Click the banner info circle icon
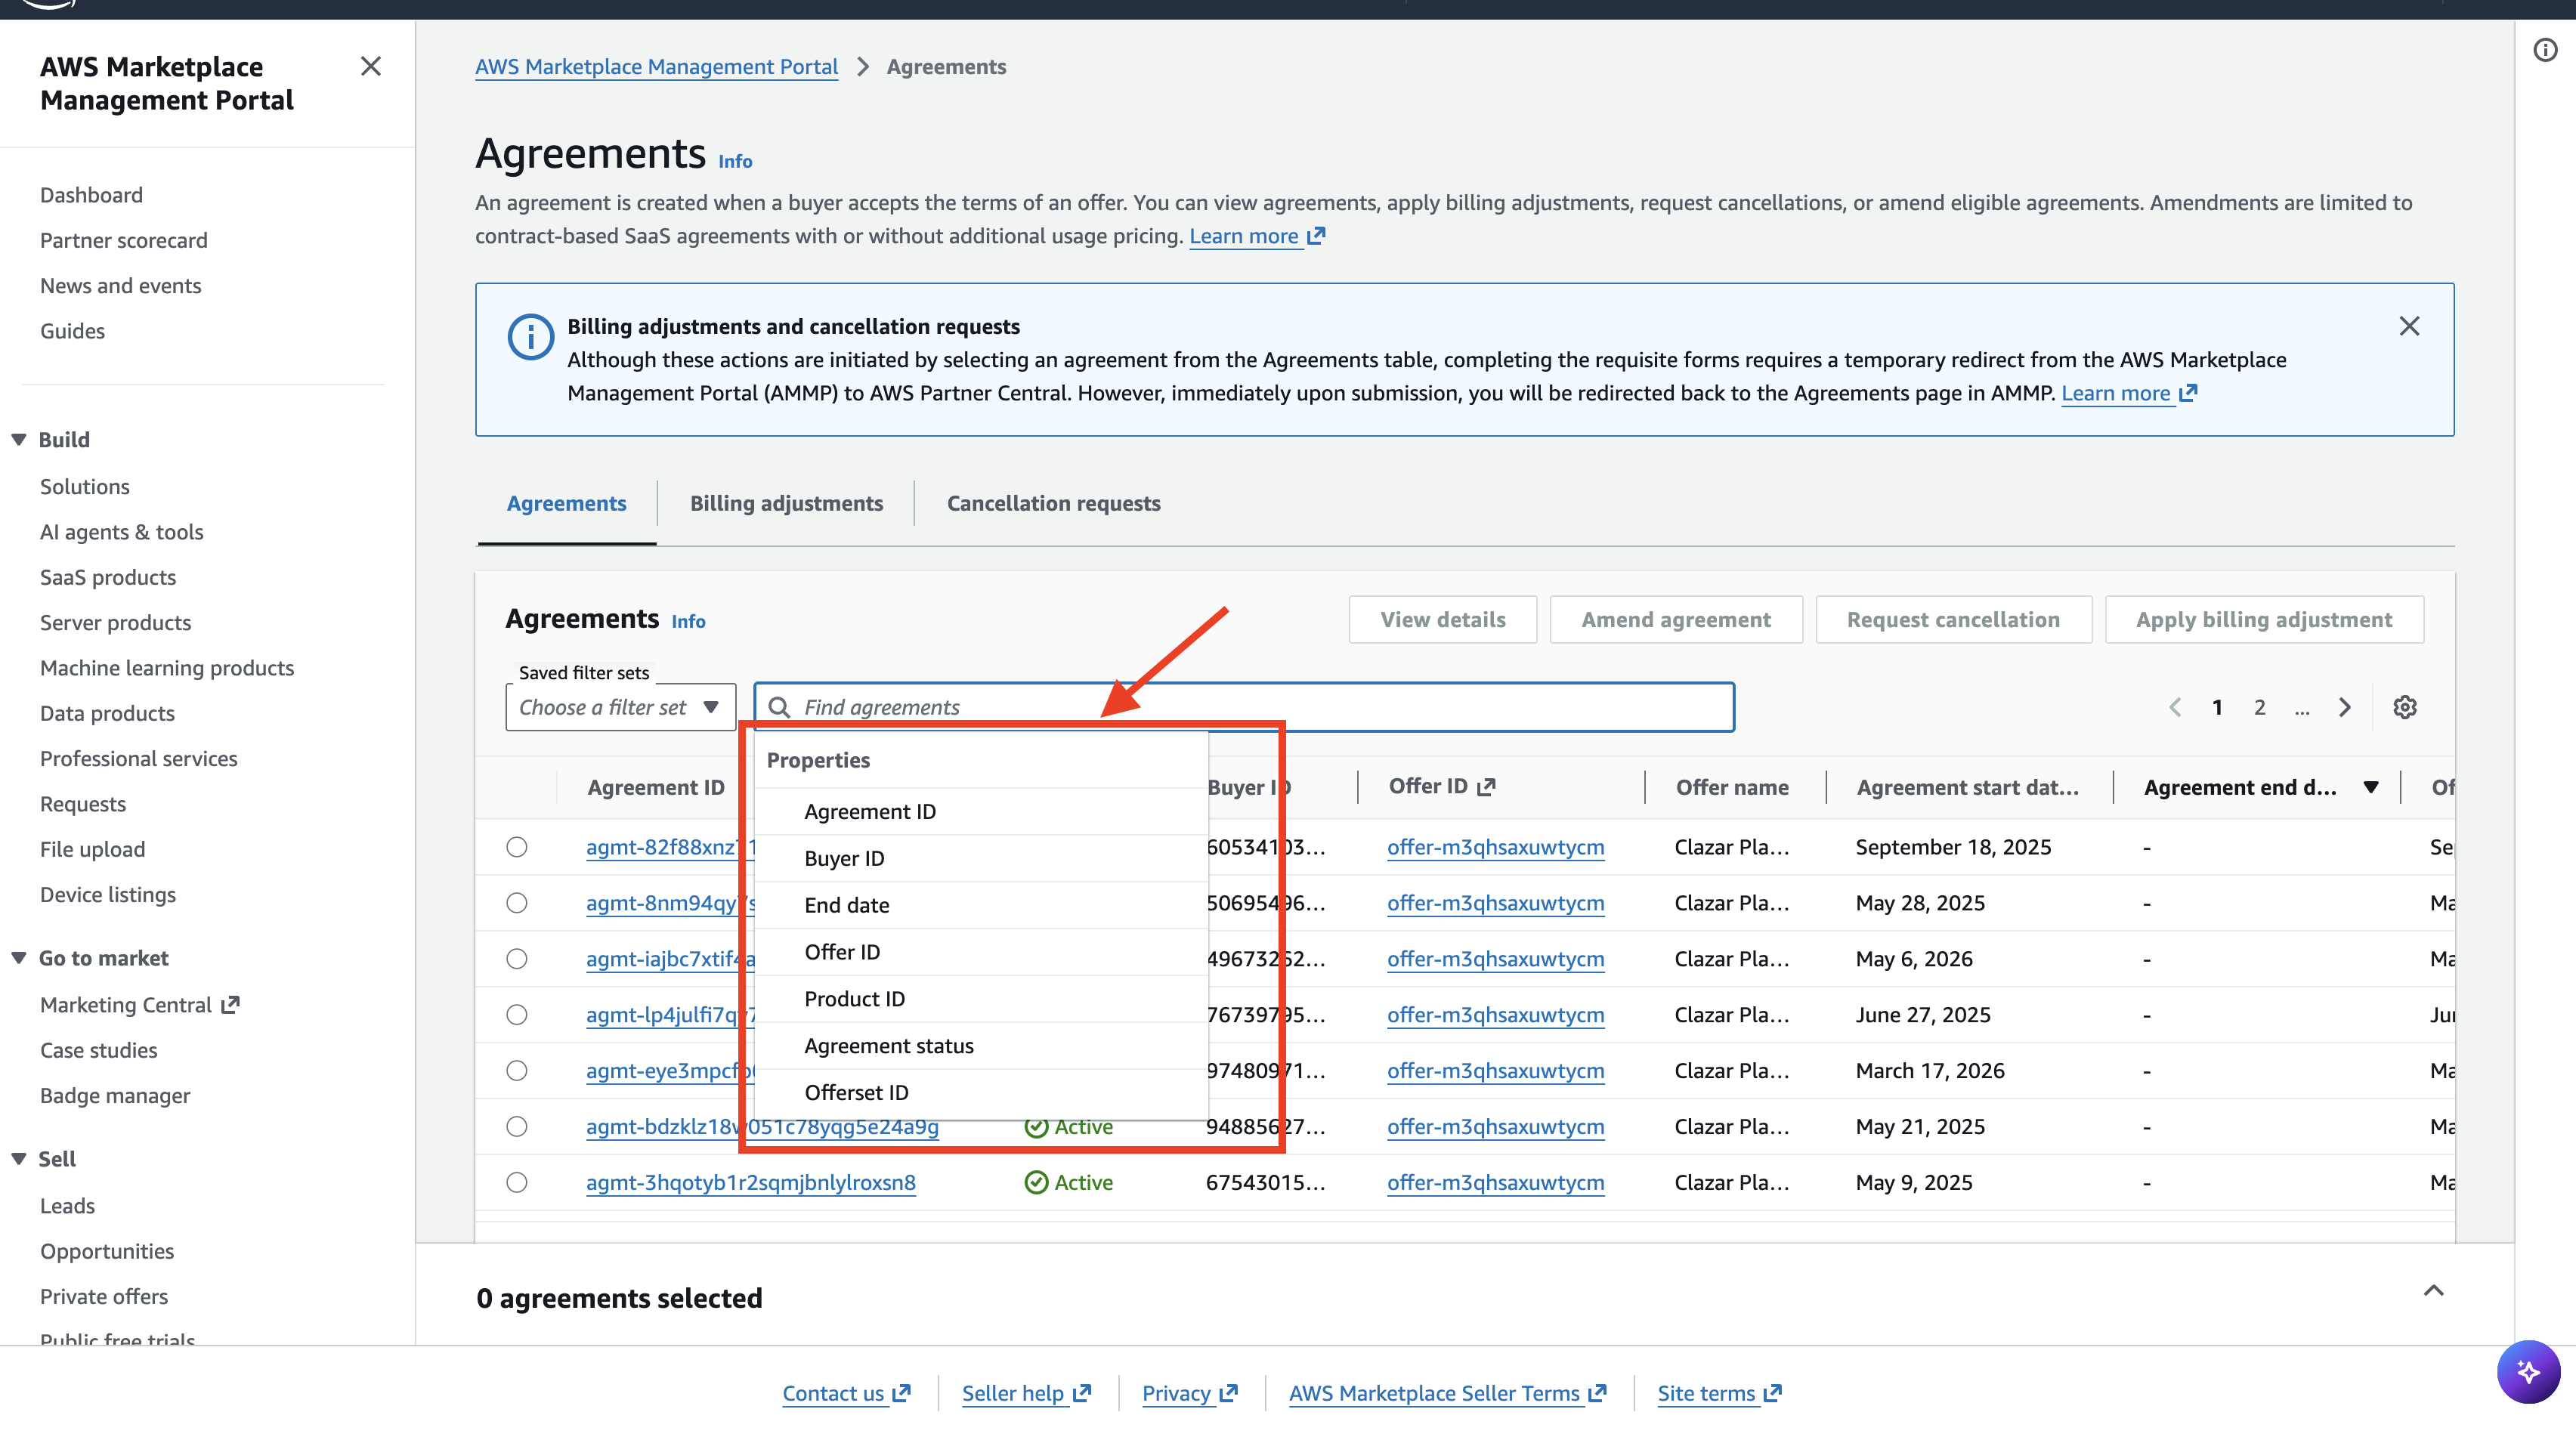Viewport: 2576px width, 1440px height. [530, 337]
